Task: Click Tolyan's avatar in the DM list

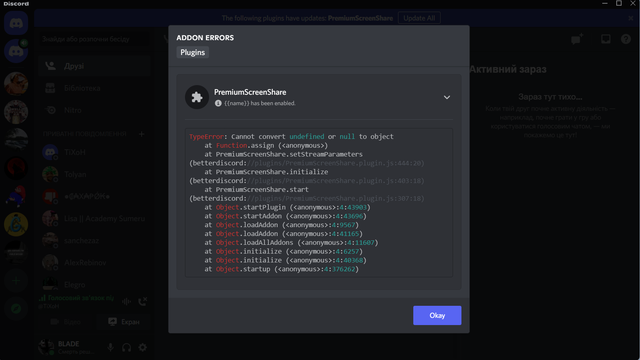Action: 50,174
